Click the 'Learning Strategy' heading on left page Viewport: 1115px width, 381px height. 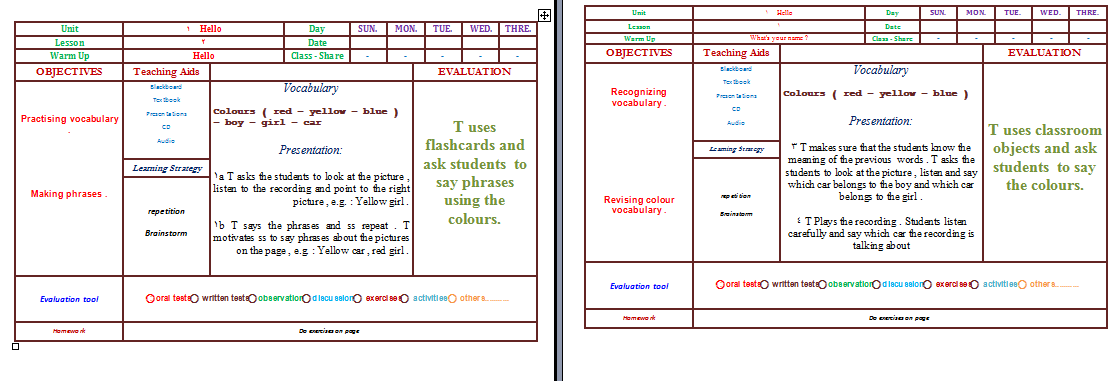pos(166,168)
